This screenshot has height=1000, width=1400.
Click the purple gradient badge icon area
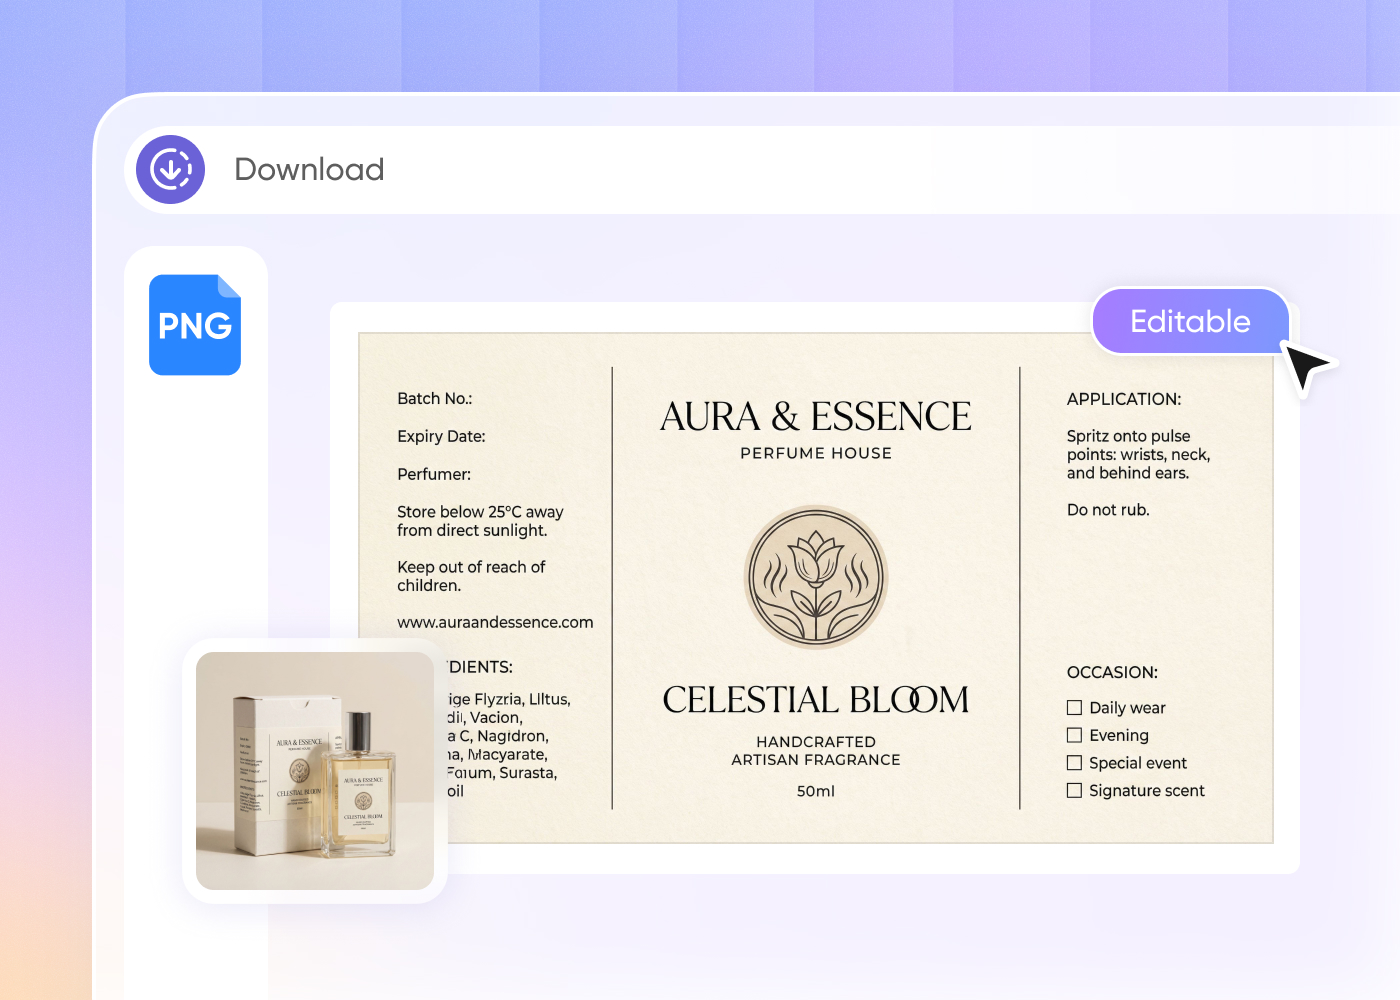[x=1190, y=321]
